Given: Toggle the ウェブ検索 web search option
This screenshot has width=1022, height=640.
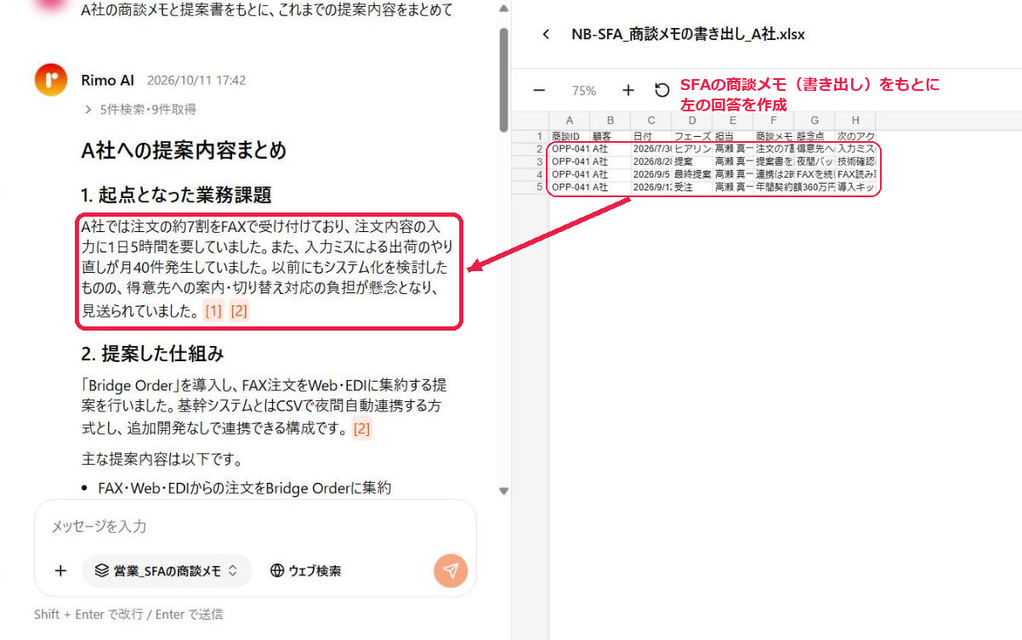Looking at the screenshot, I should coord(306,571).
